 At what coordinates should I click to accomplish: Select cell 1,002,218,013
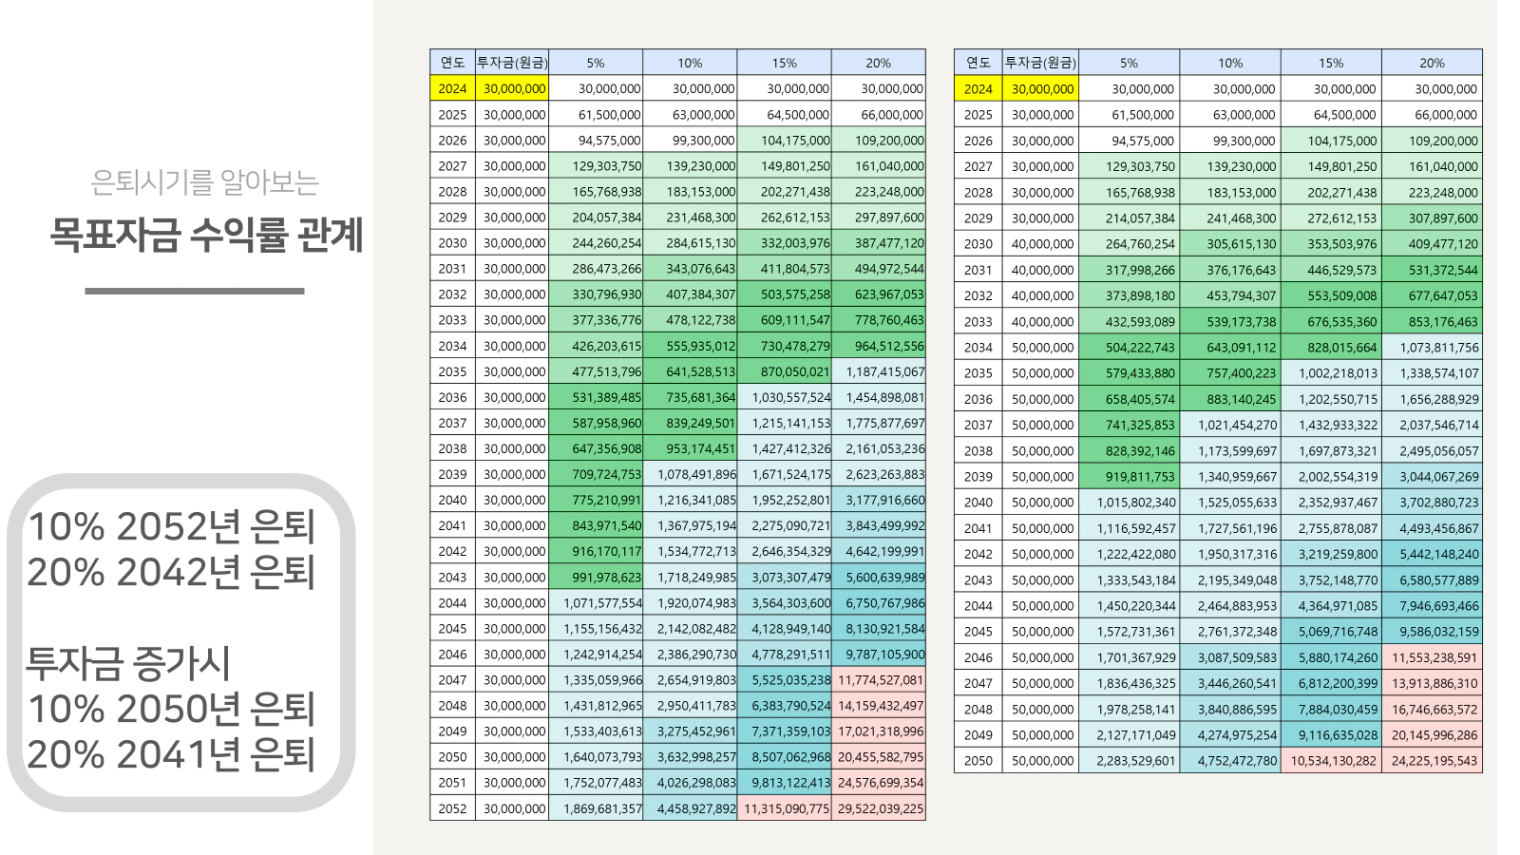click(1331, 373)
